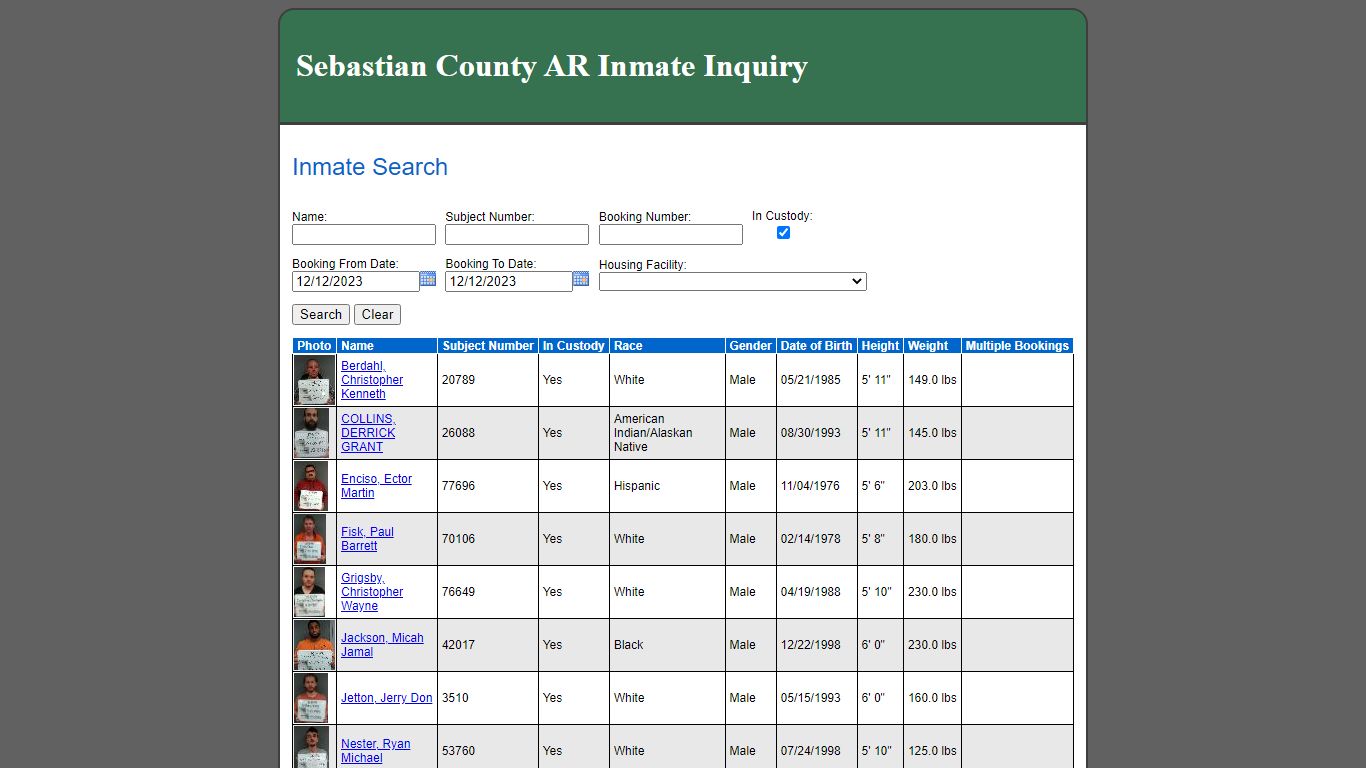The width and height of the screenshot is (1366, 768).
Task: Open Berdahl, Christopher Kenneth inmate link
Action: click(372, 380)
